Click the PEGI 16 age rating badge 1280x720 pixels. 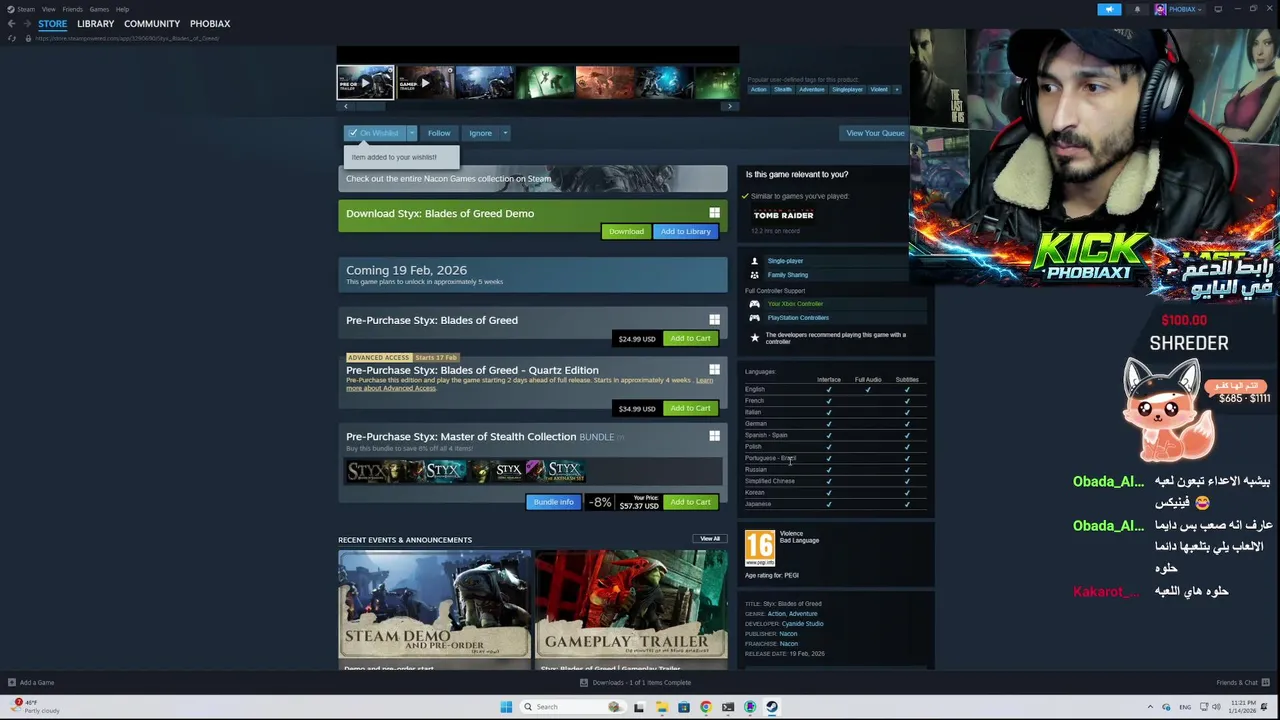click(x=759, y=547)
